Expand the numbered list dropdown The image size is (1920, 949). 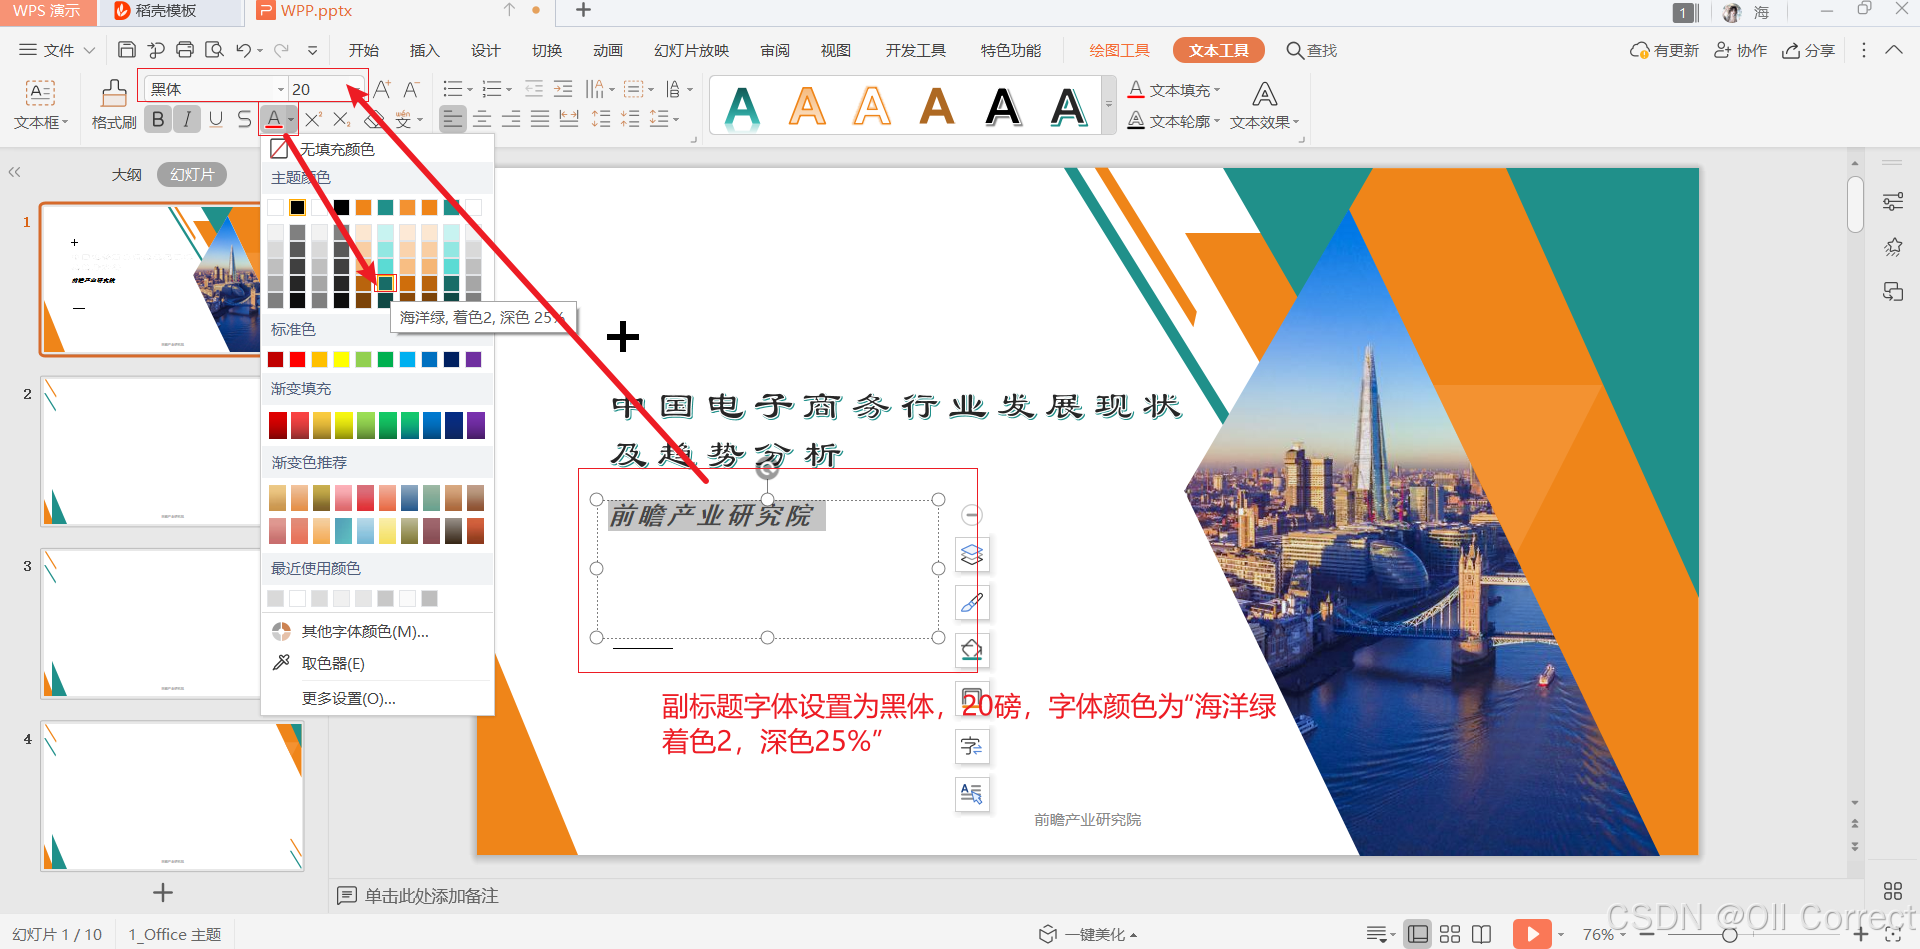[x=508, y=89]
